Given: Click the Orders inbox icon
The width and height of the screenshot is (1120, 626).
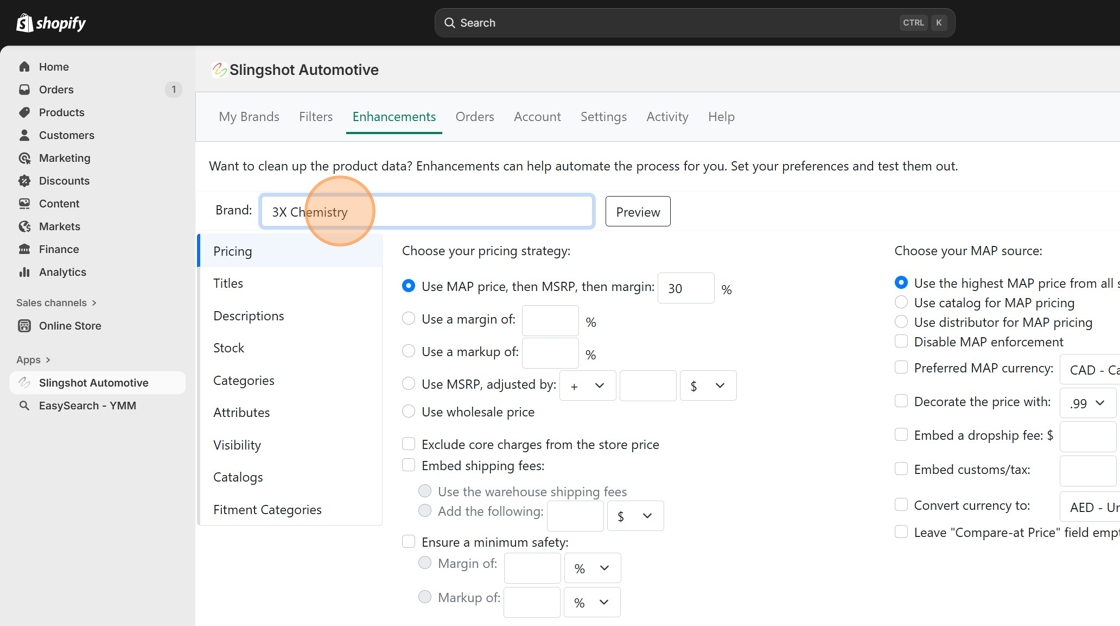Looking at the screenshot, I should [24, 89].
